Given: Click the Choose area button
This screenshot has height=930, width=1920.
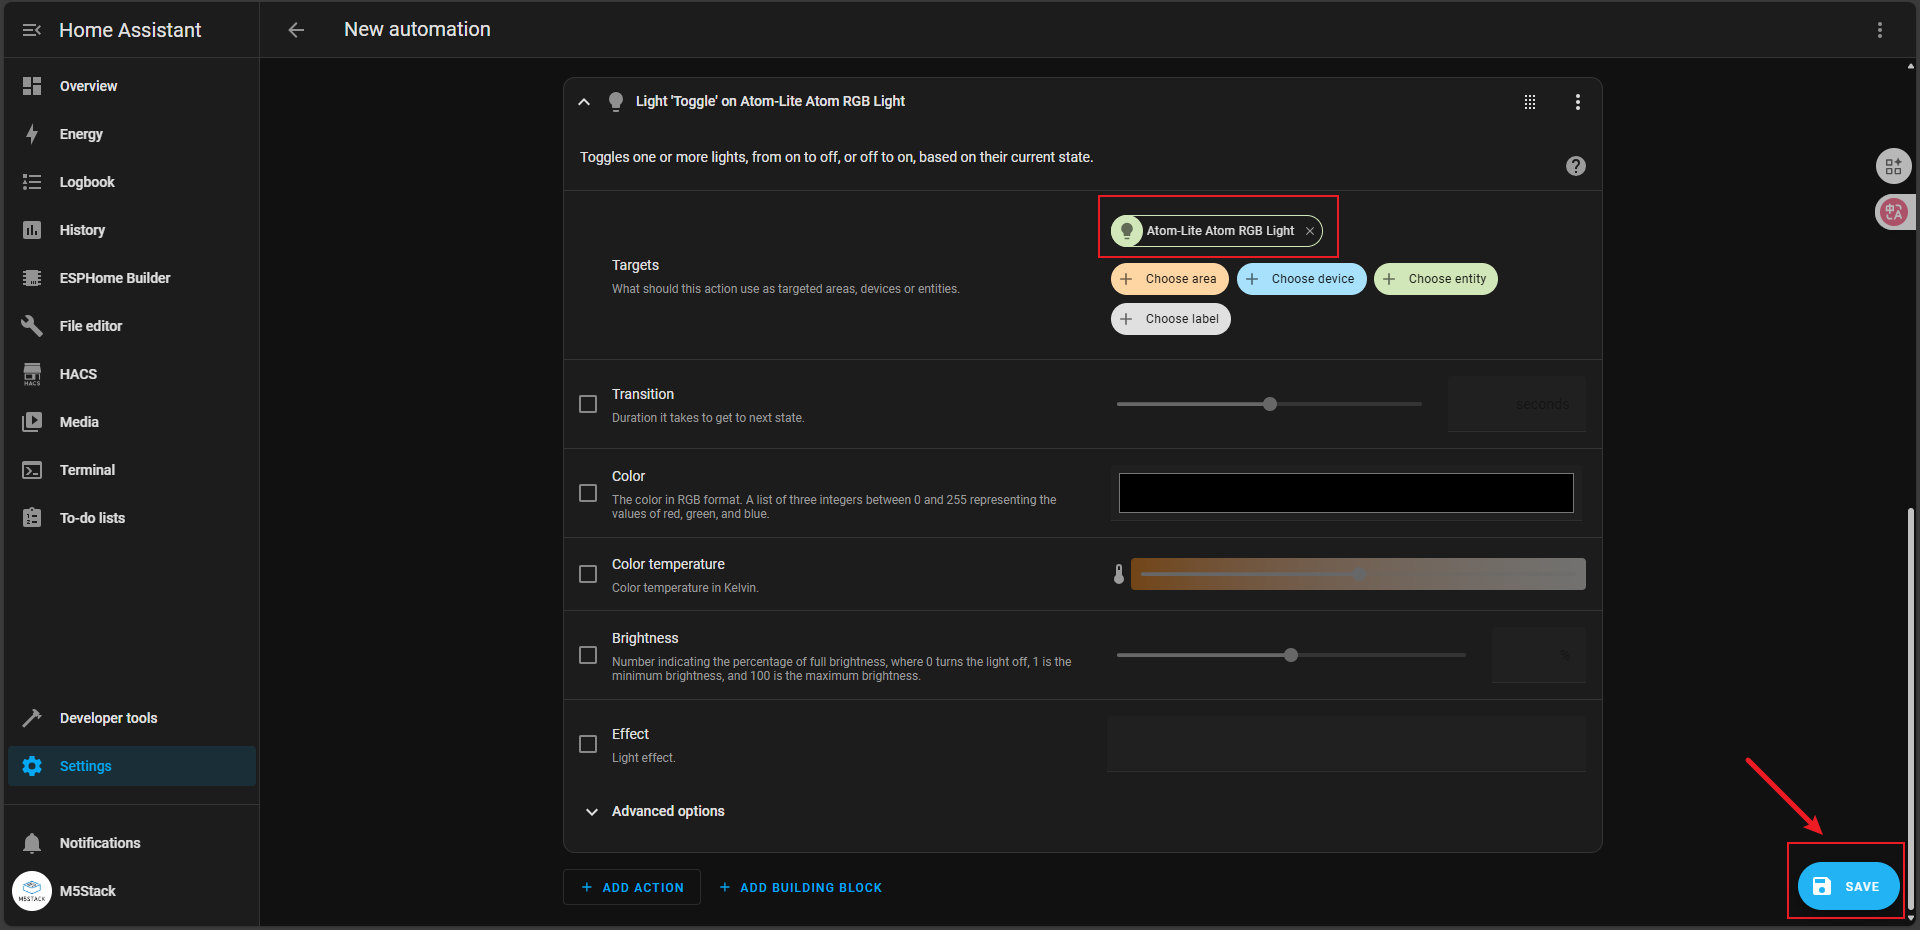Looking at the screenshot, I should (1169, 279).
